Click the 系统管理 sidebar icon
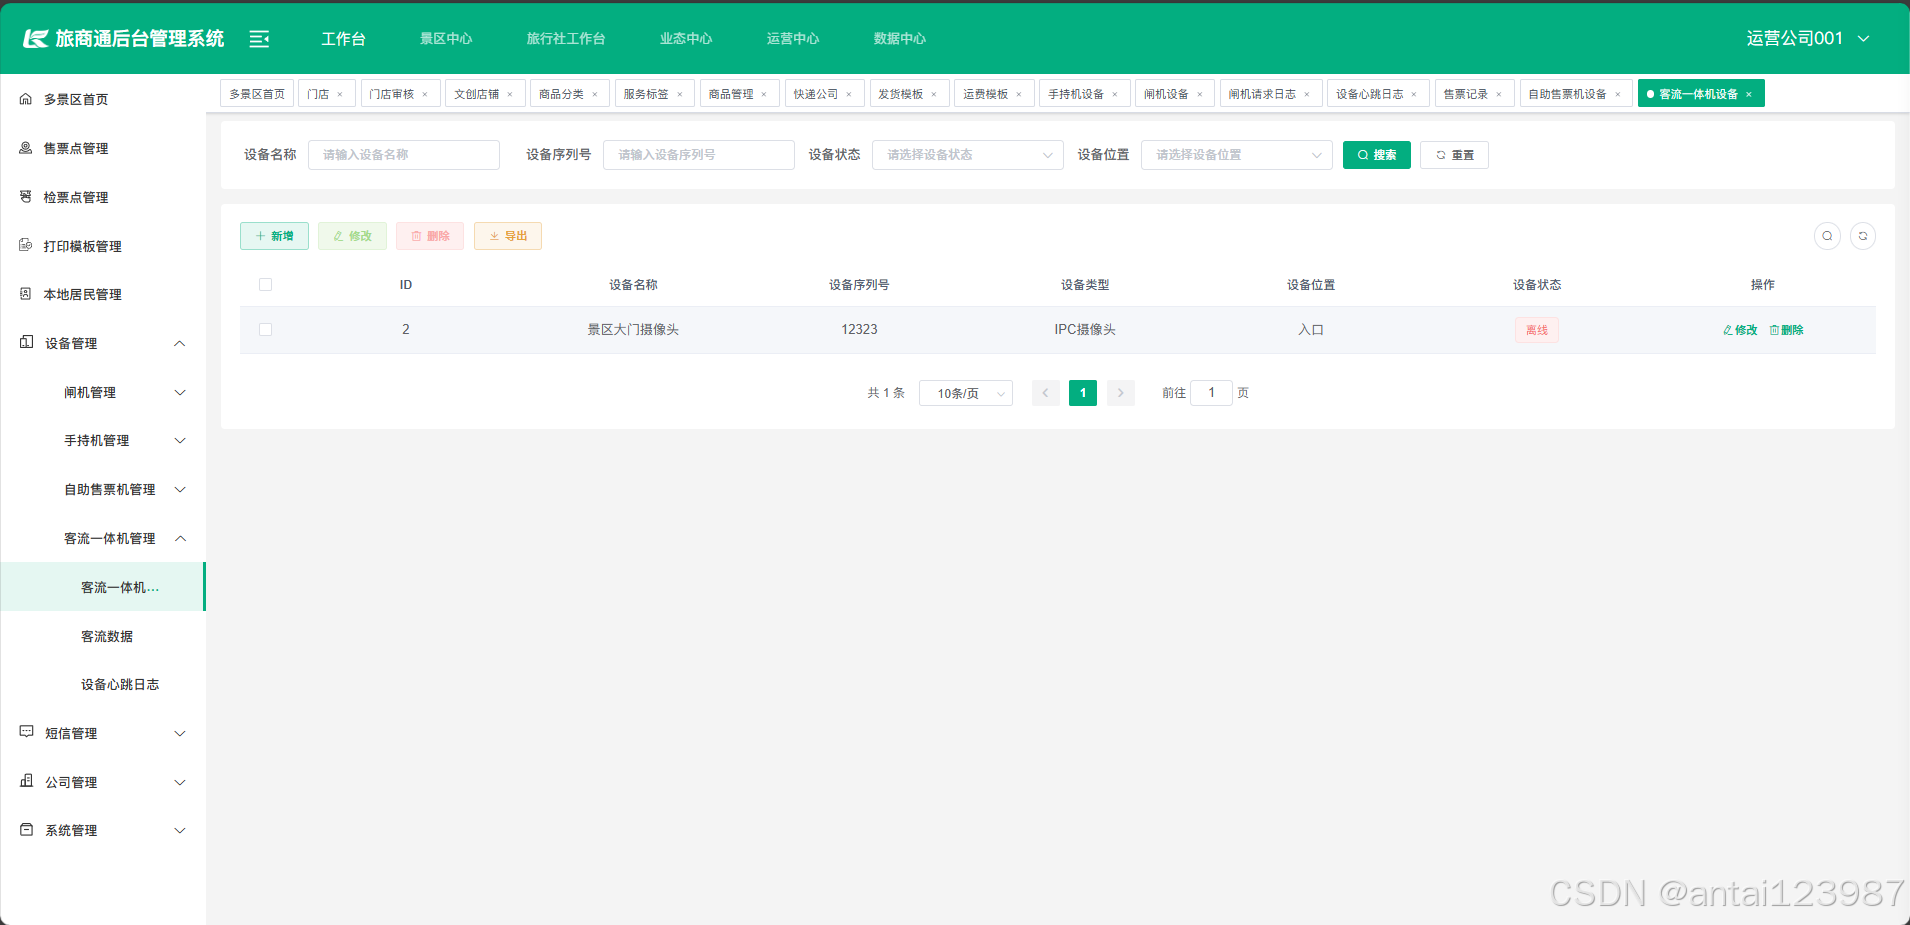 point(26,830)
